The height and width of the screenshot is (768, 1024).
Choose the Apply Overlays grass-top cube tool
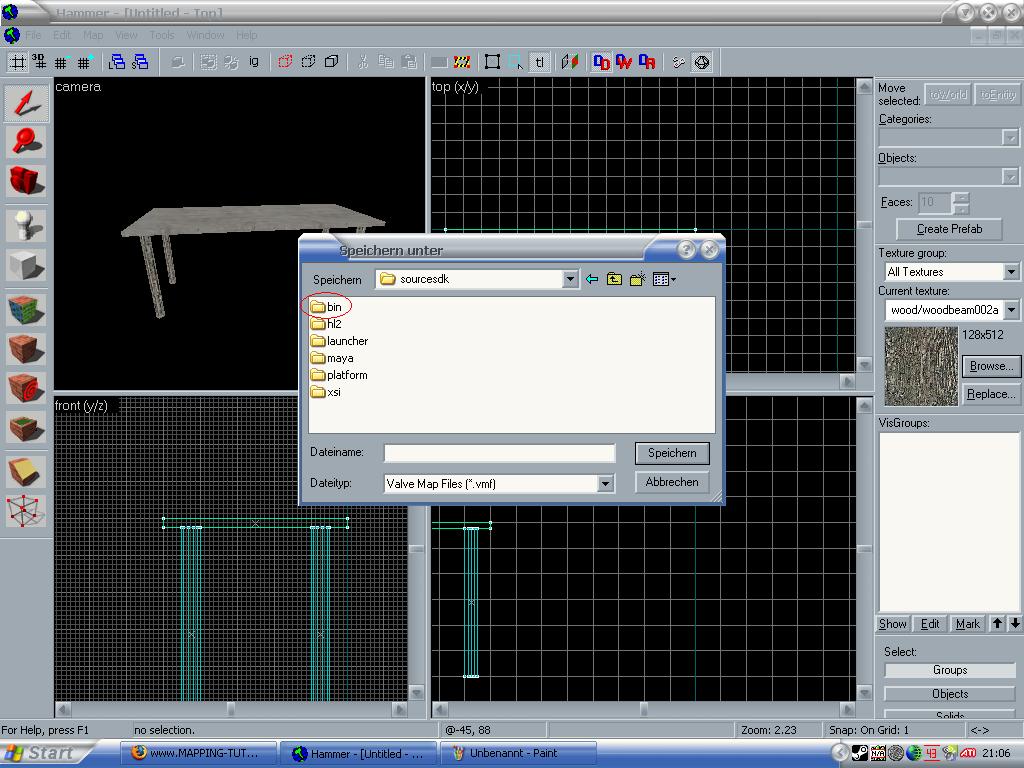coord(26,427)
